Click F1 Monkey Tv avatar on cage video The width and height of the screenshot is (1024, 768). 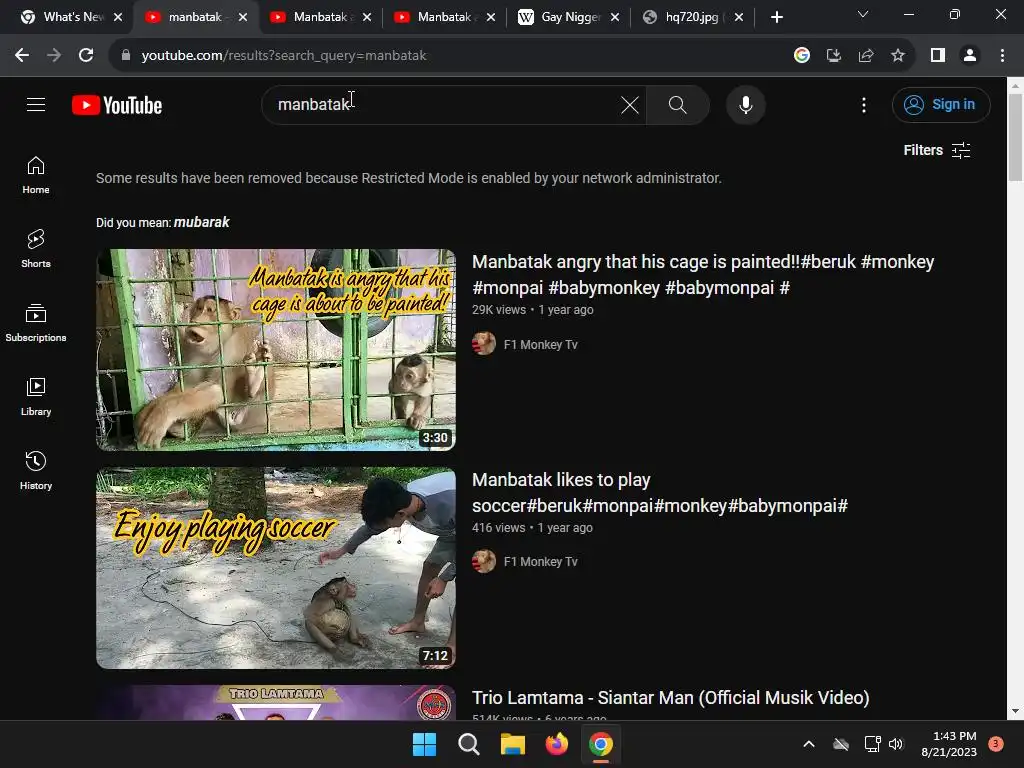(484, 344)
